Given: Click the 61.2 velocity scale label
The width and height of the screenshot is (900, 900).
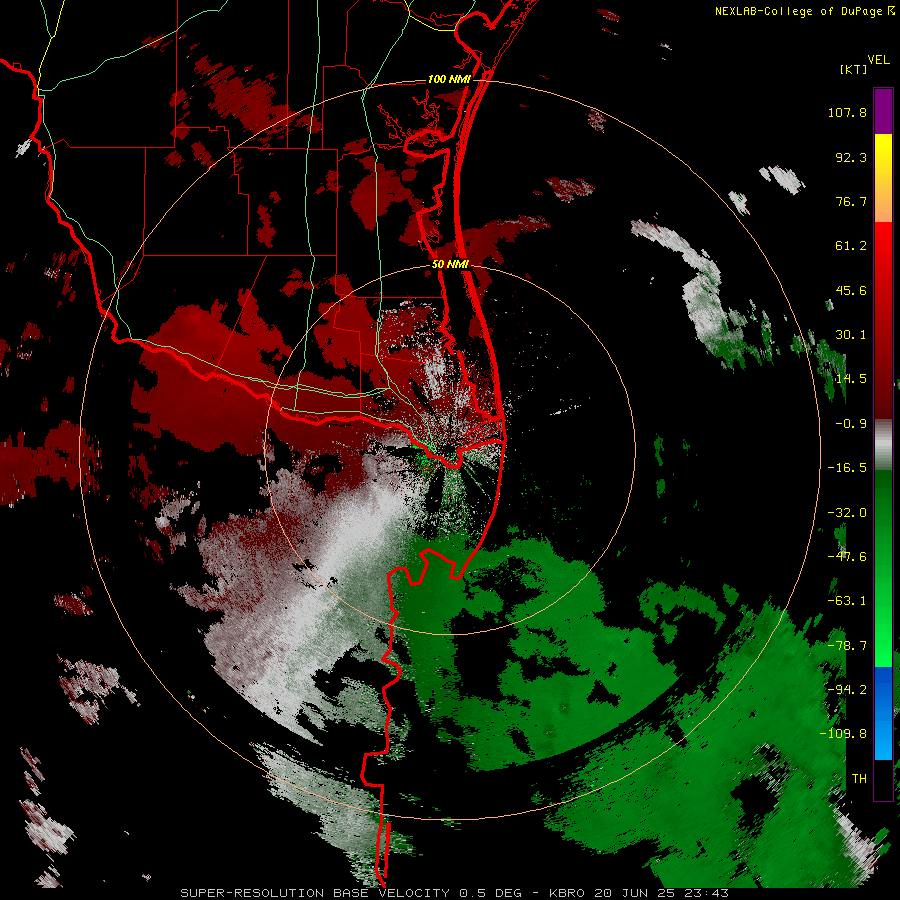Looking at the screenshot, I should [851, 246].
